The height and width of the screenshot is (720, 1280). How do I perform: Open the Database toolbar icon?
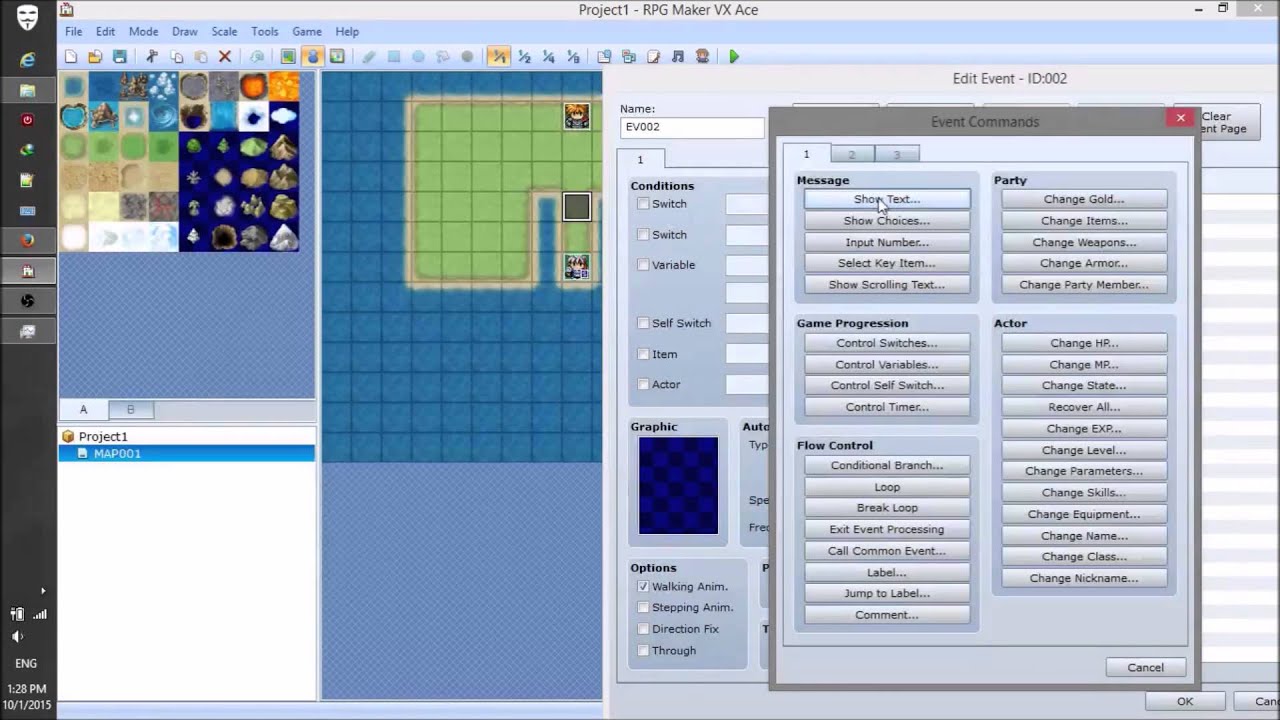(x=604, y=57)
